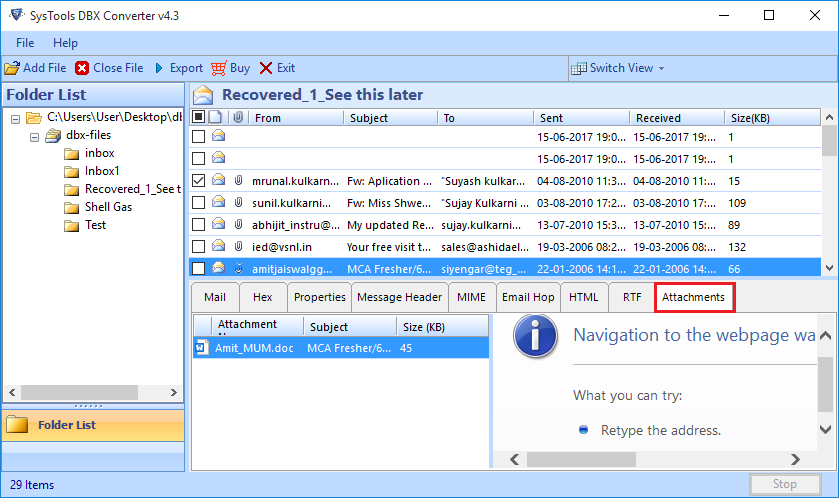Click the page icon column header
This screenshot has width=839, height=498.
[216, 117]
